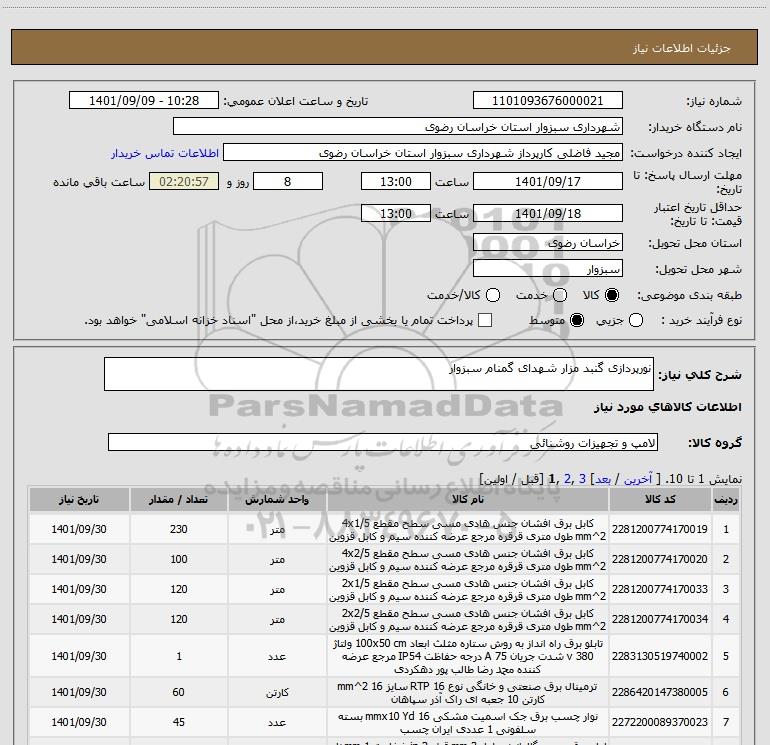Screen dimensions: 770x745
Task: Click quantity 100 in row 2
Action: tap(179, 559)
